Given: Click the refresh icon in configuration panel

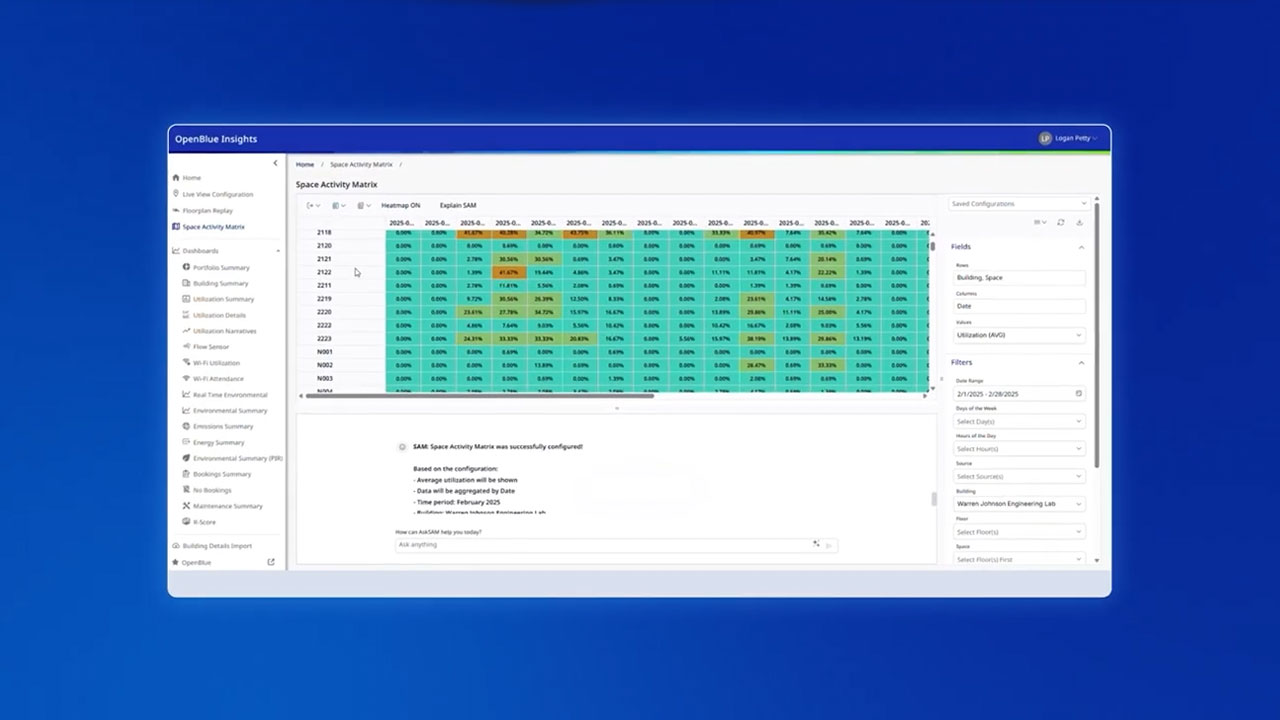Looking at the screenshot, I should point(1061,223).
